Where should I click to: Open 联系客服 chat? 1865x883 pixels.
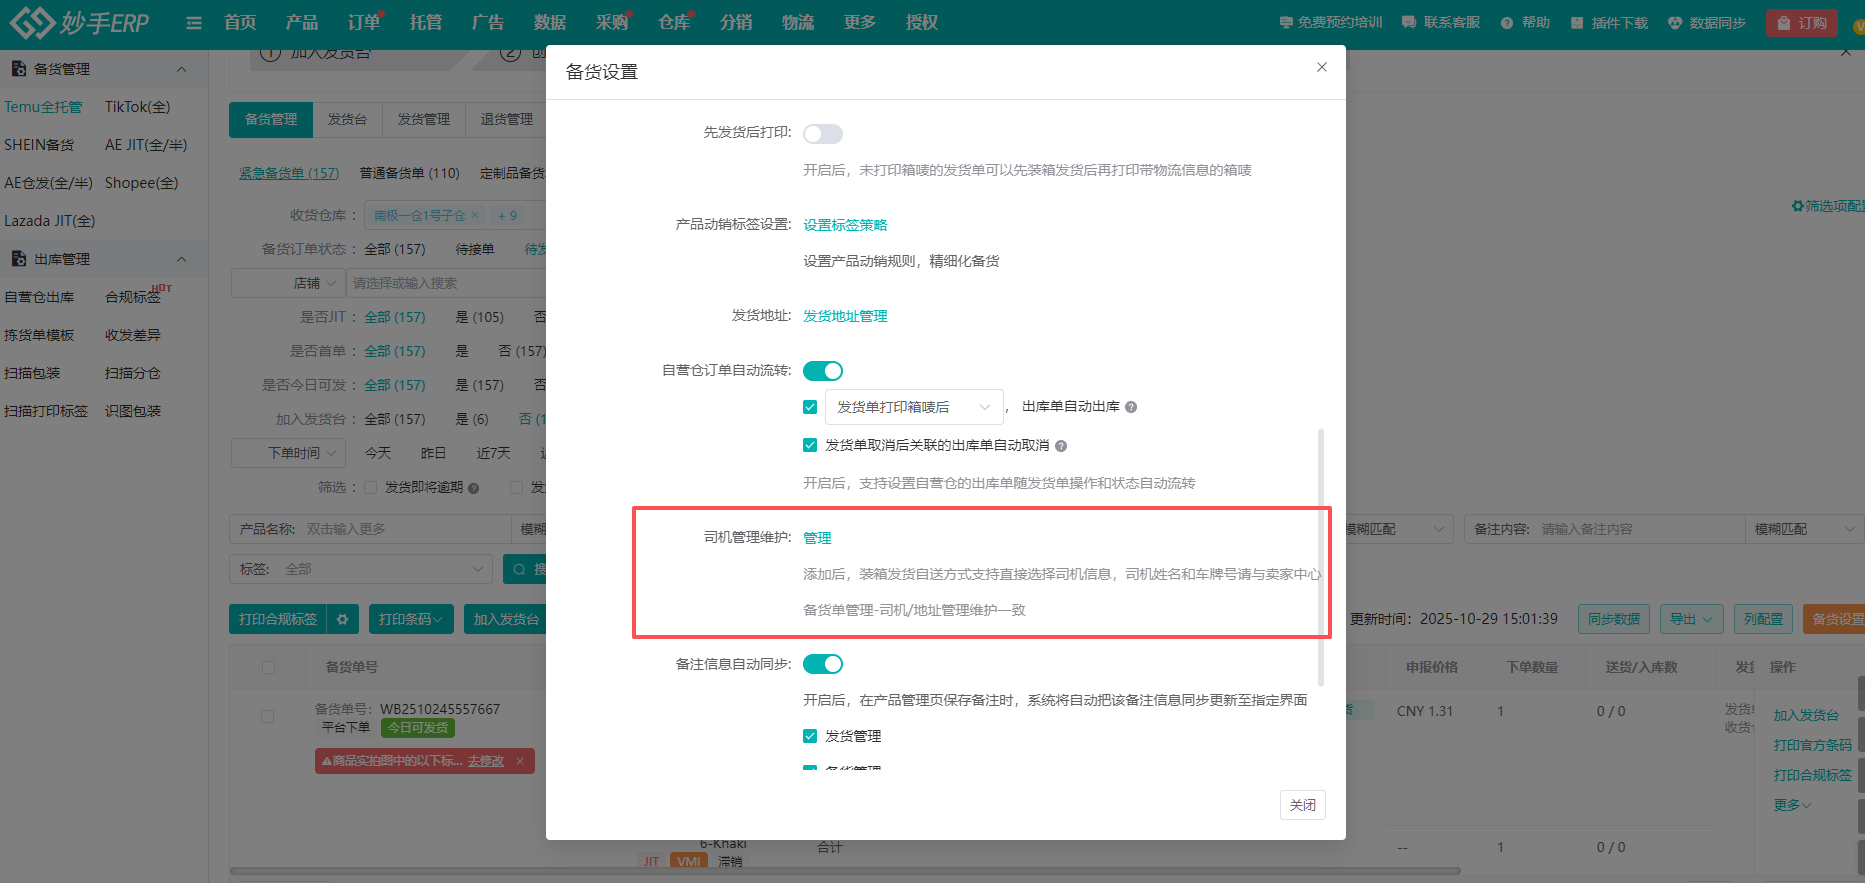1441,23
